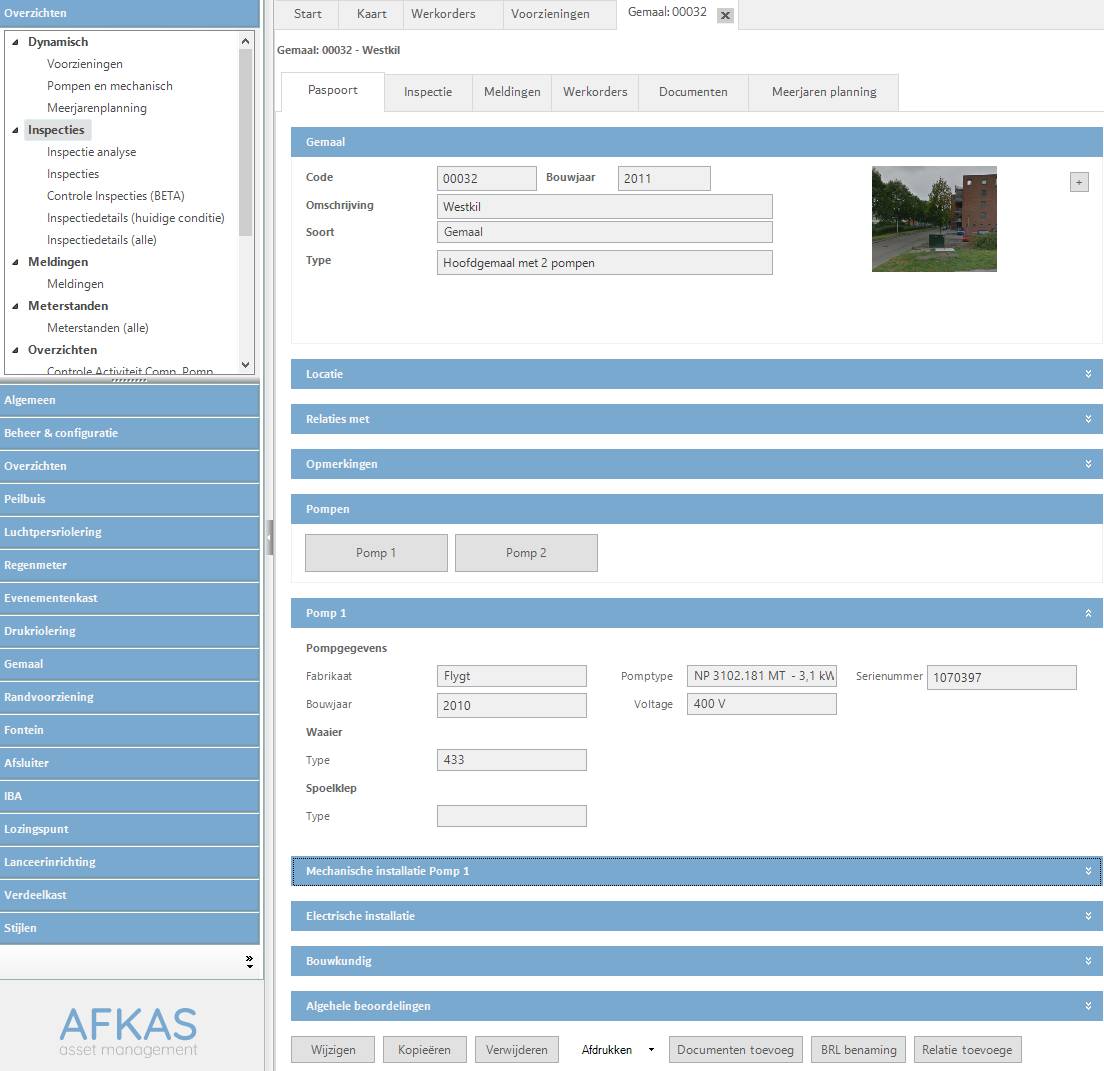Click the Wijzigen button
The width and height of the screenshot is (1104, 1071).
(334, 1050)
